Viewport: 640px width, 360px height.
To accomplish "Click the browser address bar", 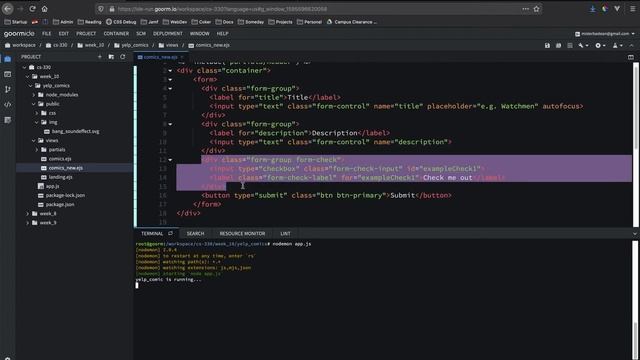I will point(318,9).
